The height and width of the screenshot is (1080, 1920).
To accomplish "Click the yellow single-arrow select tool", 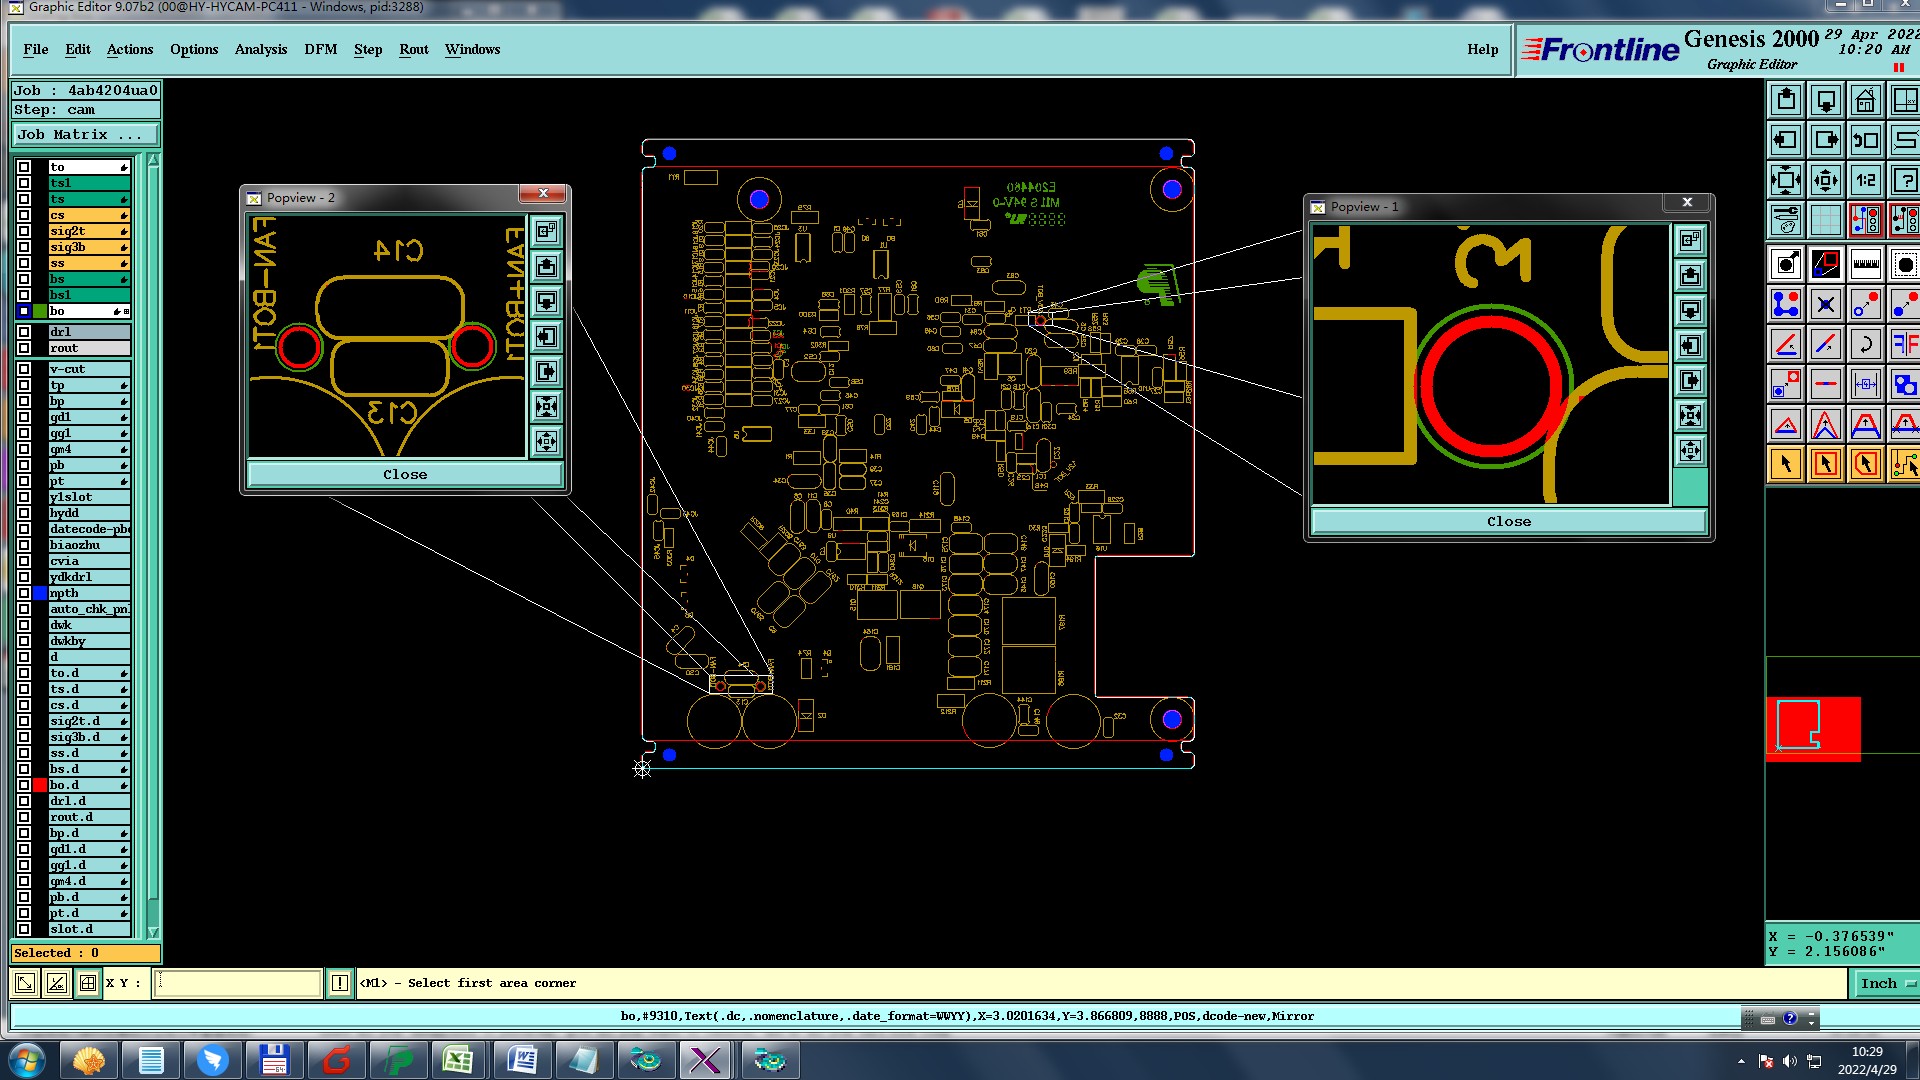I will coord(1786,464).
